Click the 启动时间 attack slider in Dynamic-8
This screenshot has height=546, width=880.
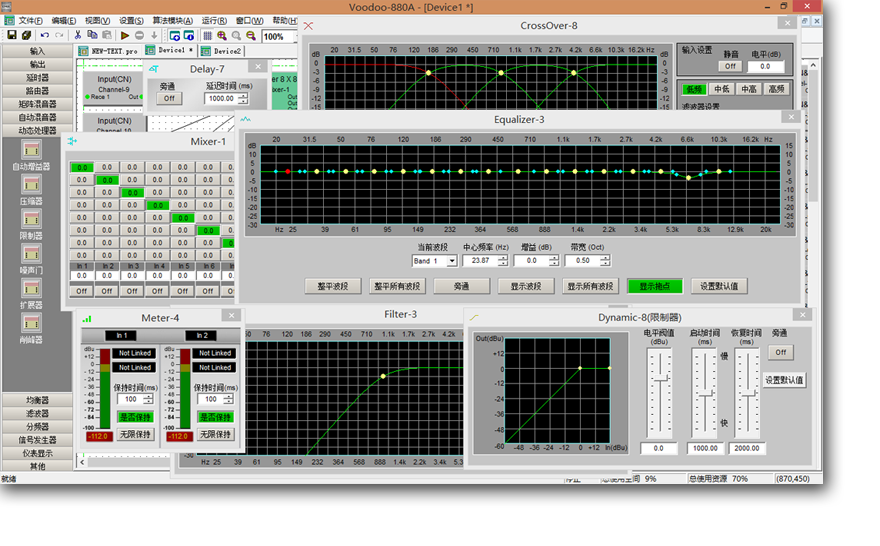703,394
